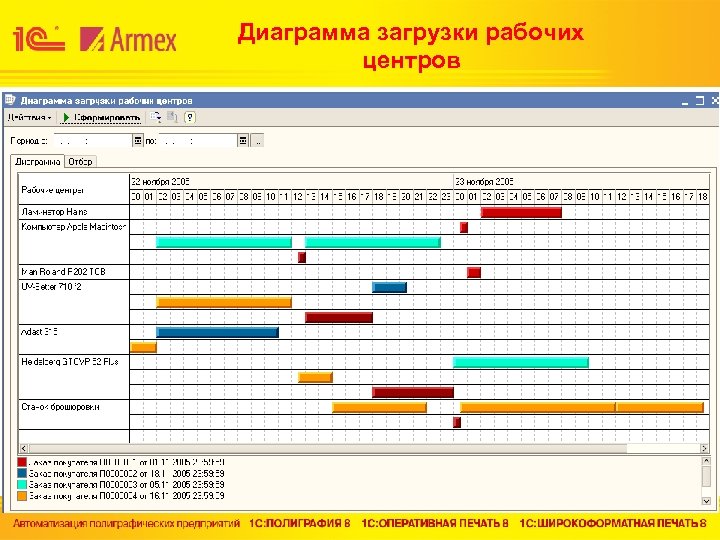Click the window title bar form icon
The image size is (720, 540).
pyautogui.click(x=10, y=100)
